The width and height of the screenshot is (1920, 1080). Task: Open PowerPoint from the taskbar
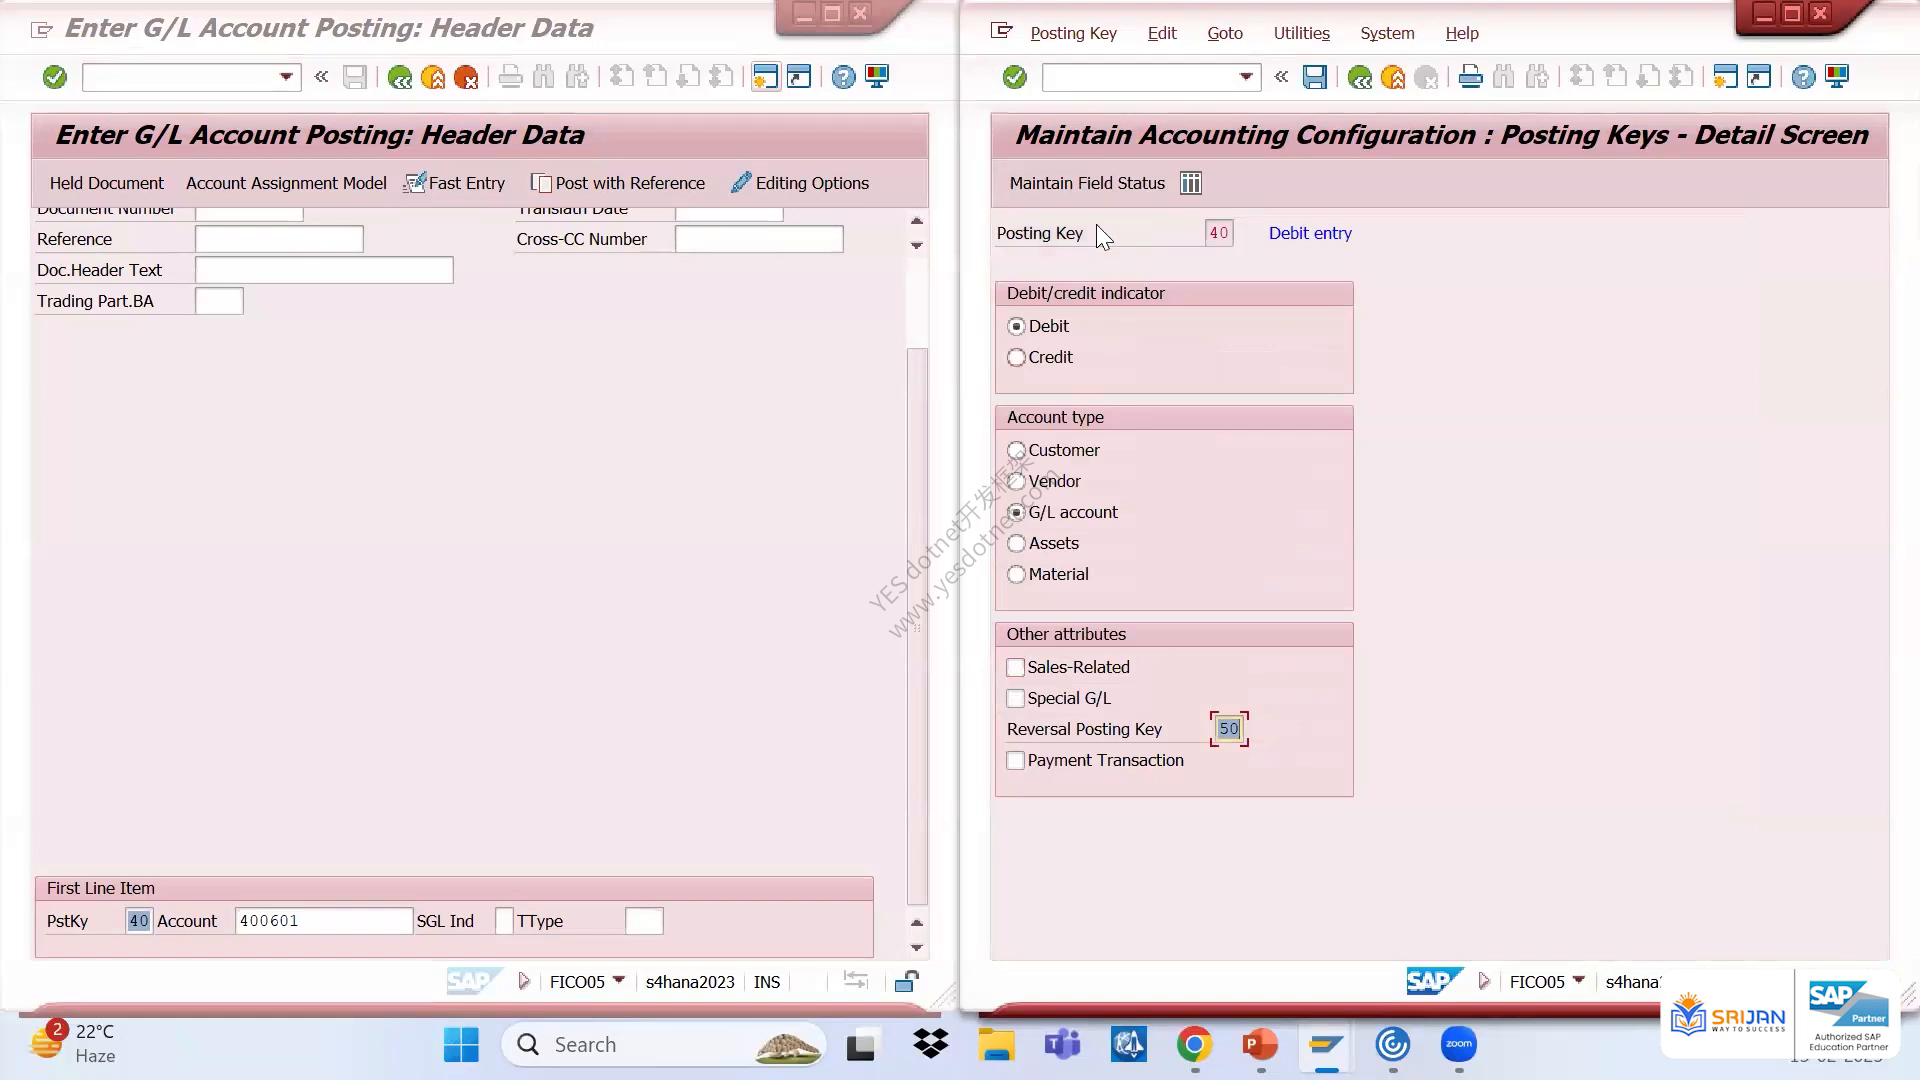(1260, 1045)
